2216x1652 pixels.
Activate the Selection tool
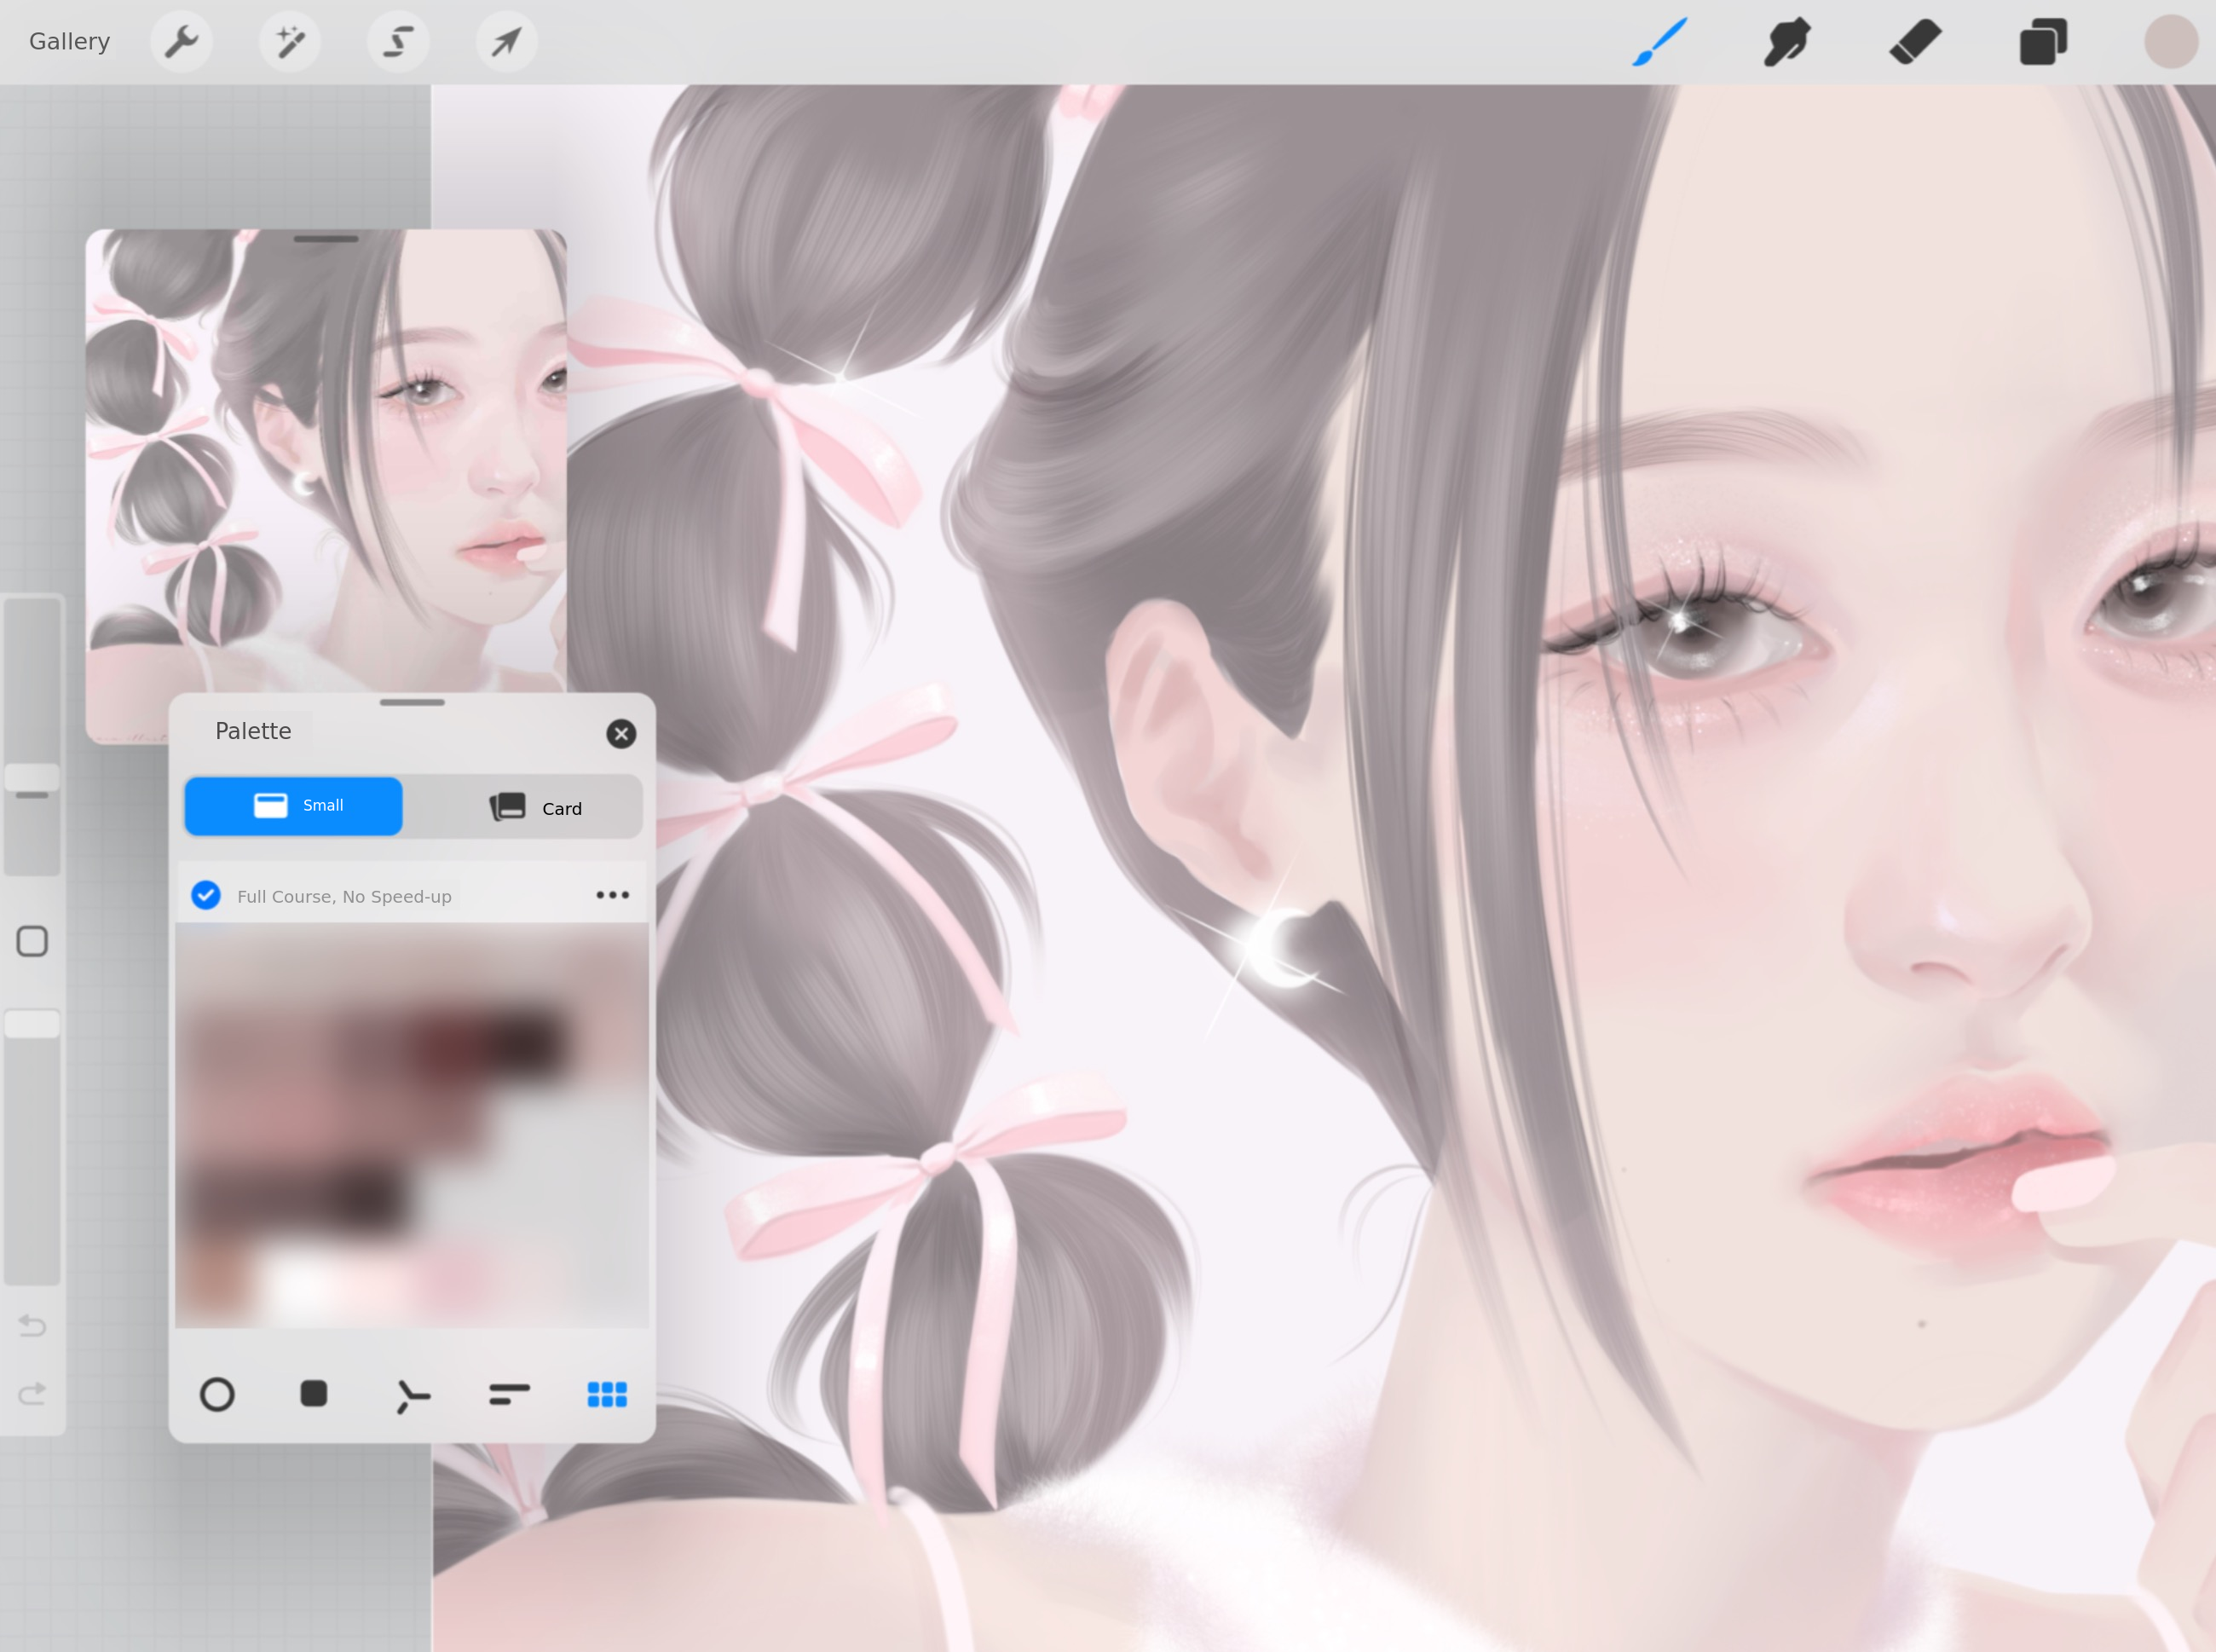coord(398,42)
